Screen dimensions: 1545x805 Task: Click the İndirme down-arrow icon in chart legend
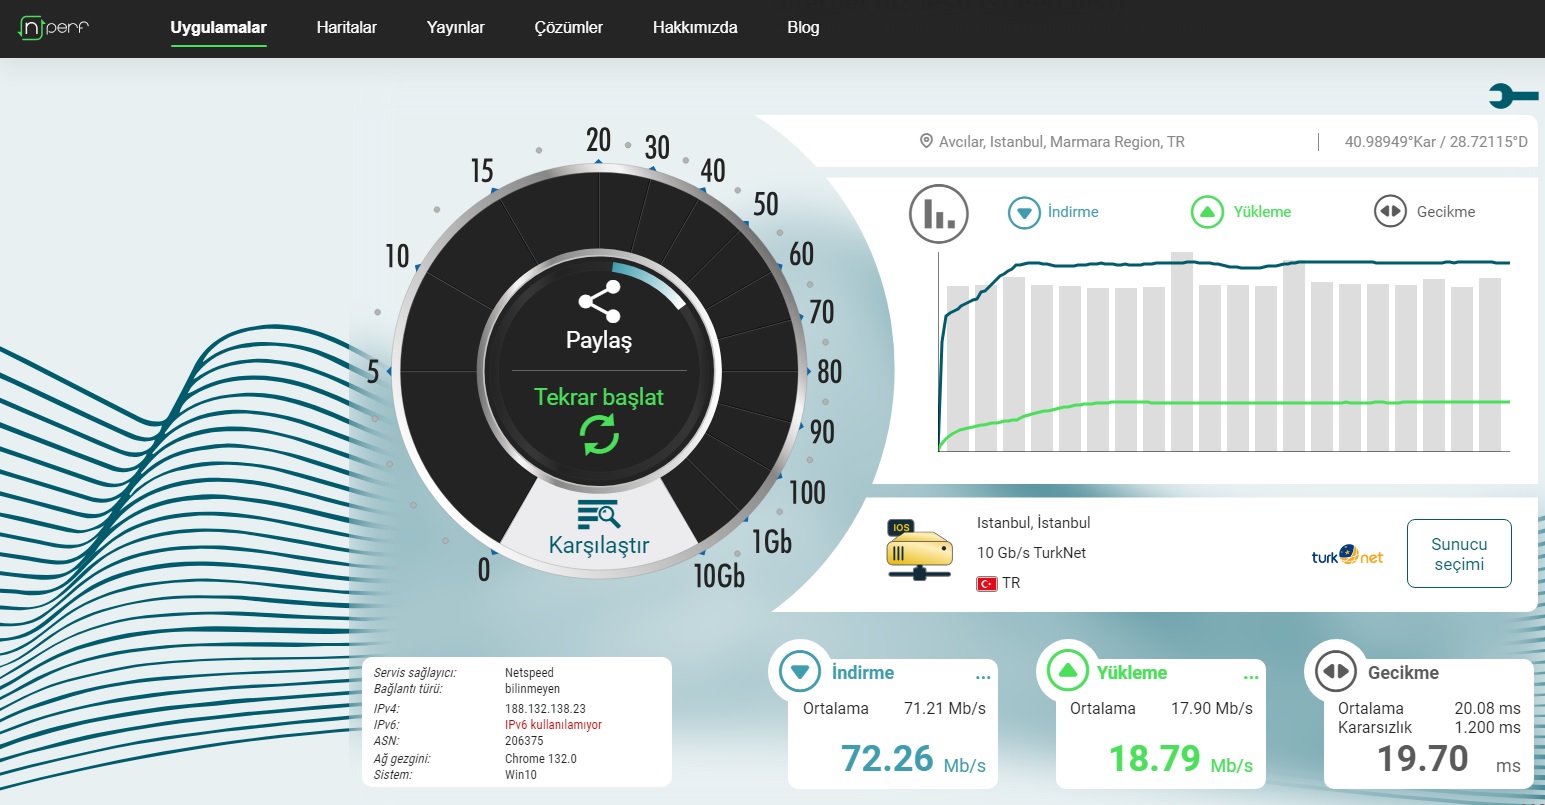coord(1024,212)
